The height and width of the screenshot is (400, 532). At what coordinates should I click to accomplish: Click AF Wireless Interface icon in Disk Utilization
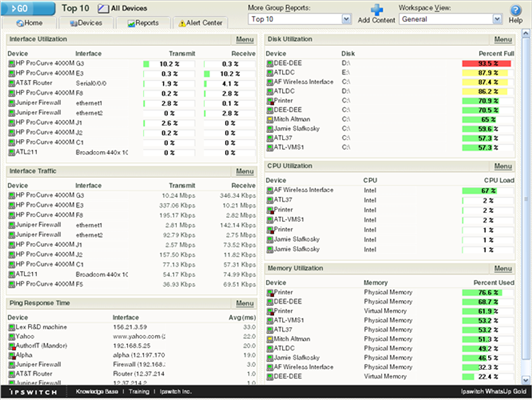270,82
